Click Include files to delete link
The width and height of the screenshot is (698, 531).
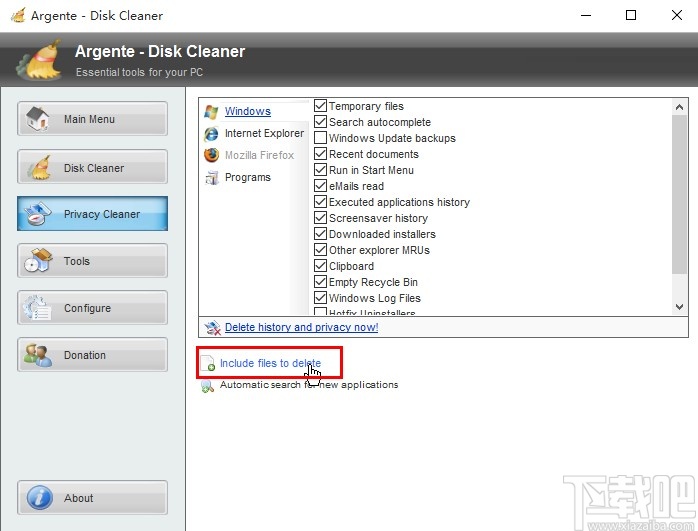[x=270, y=363]
